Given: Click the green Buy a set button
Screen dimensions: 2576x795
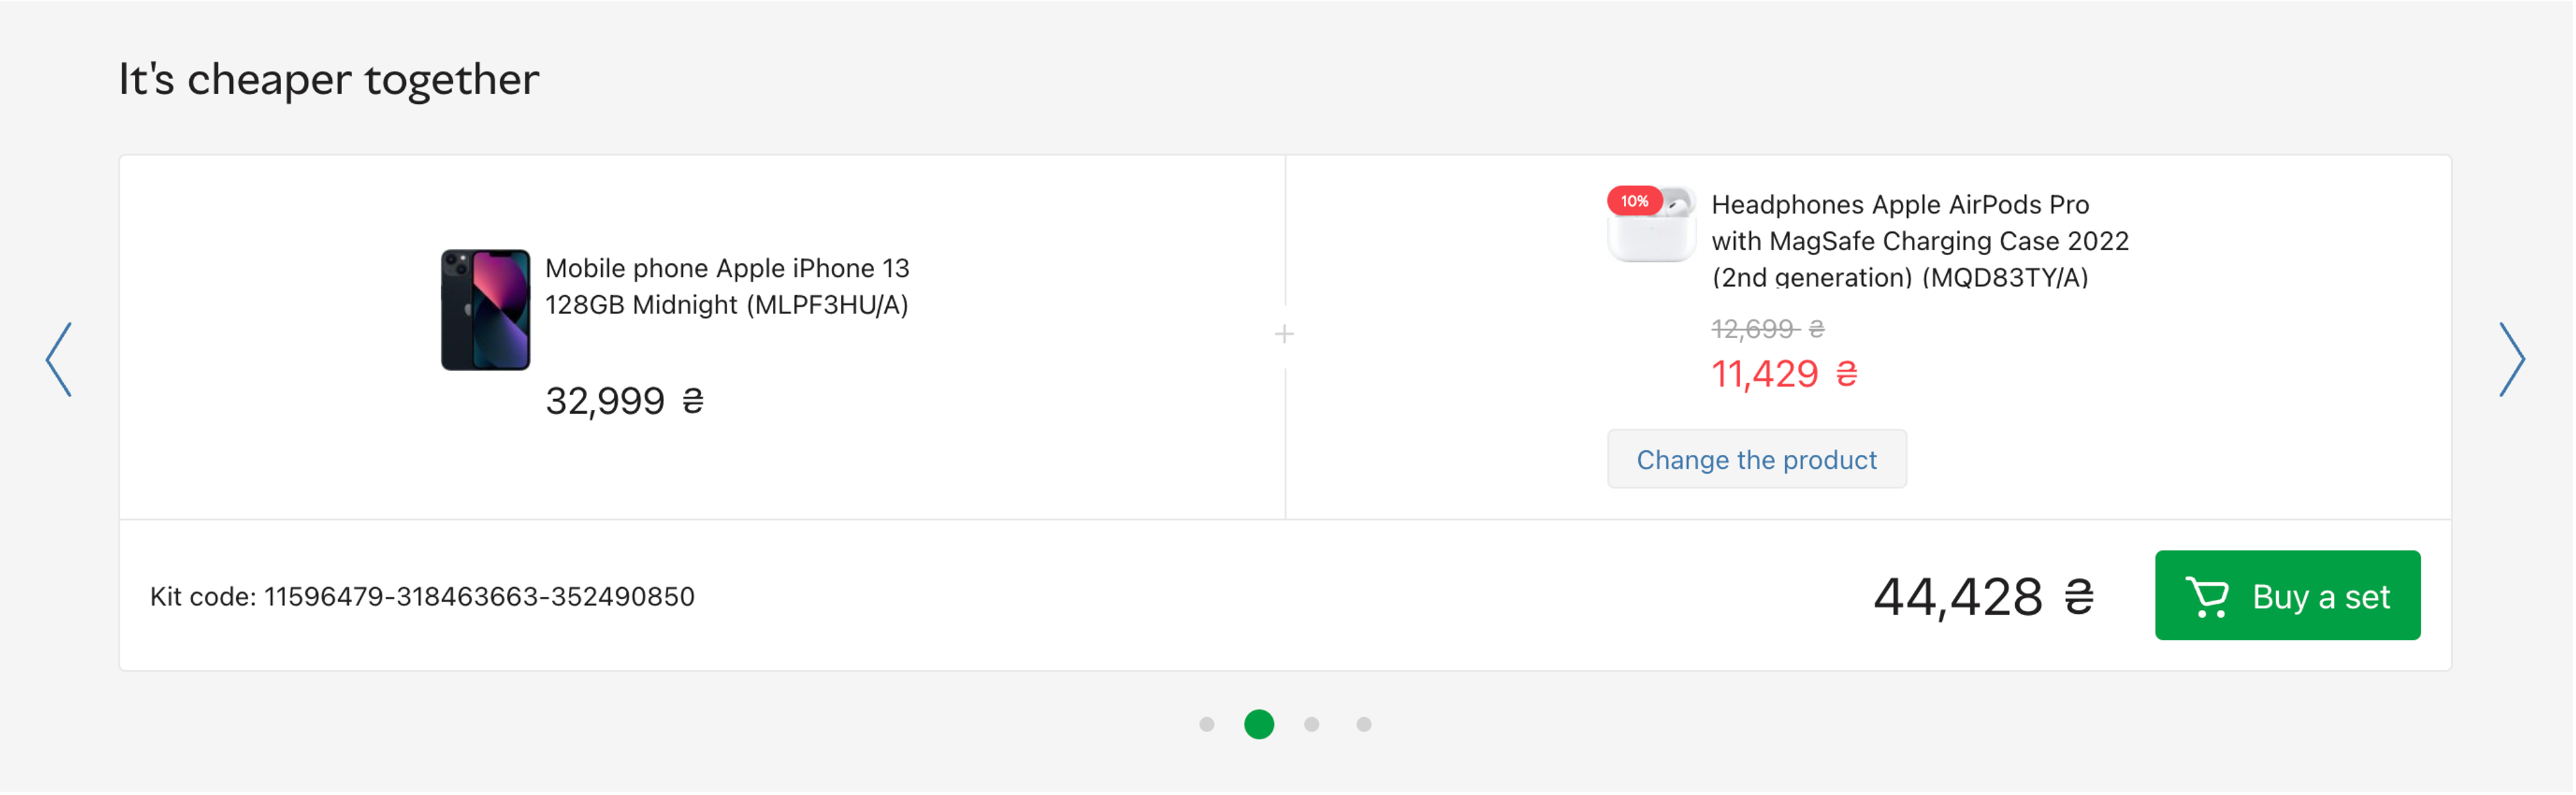Looking at the screenshot, I should (2287, 596).
